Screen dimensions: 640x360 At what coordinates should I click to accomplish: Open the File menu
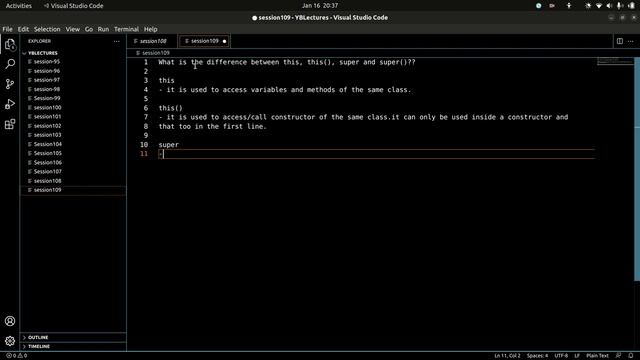coord(7,29)
